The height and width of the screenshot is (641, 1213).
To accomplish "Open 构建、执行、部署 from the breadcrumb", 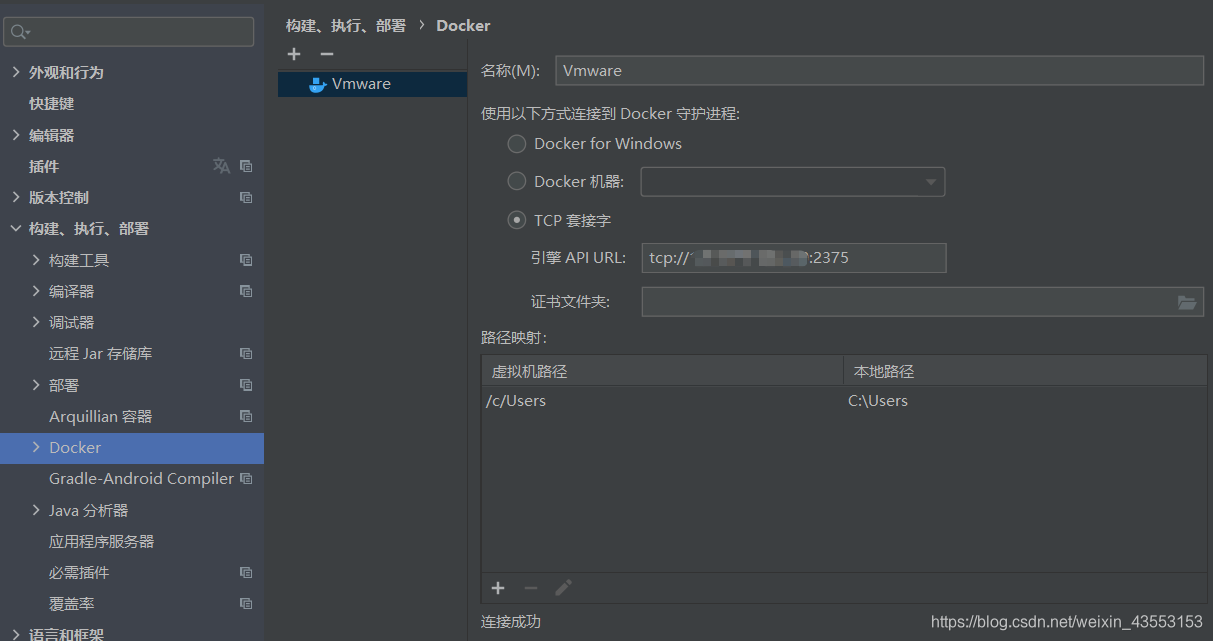I will [x=347, y=25].
